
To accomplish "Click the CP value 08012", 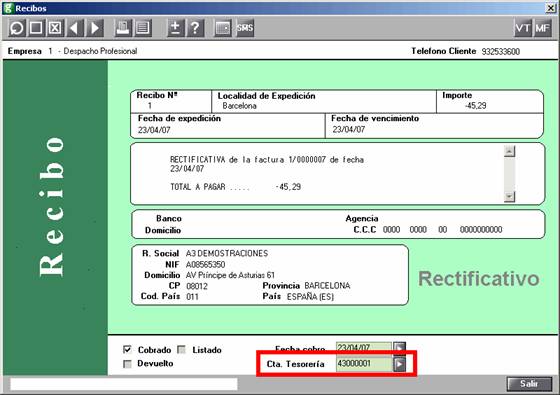I will pyautogui.click(x=197, y=286).
